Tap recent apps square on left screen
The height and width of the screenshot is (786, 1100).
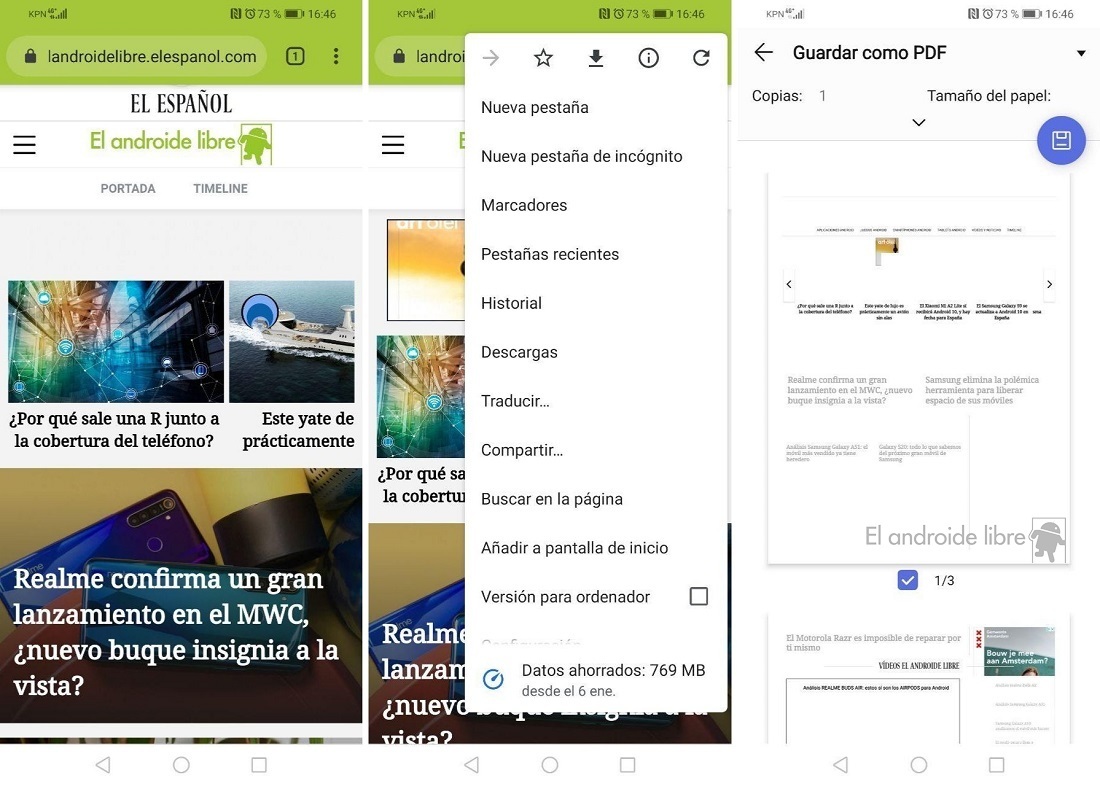click(x=259, y=764)
